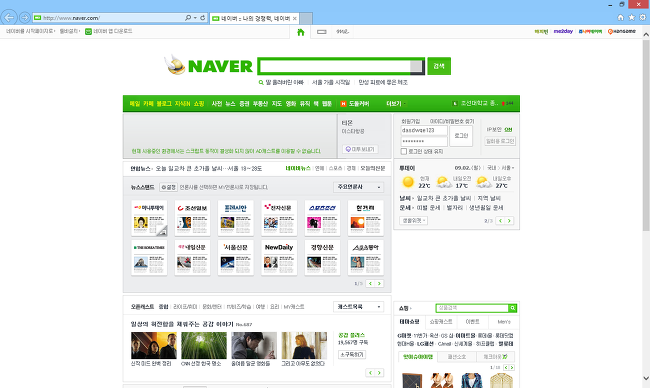Open the Favorites star icon
Viewport: 650px width, 388px height.
[631, 17]
